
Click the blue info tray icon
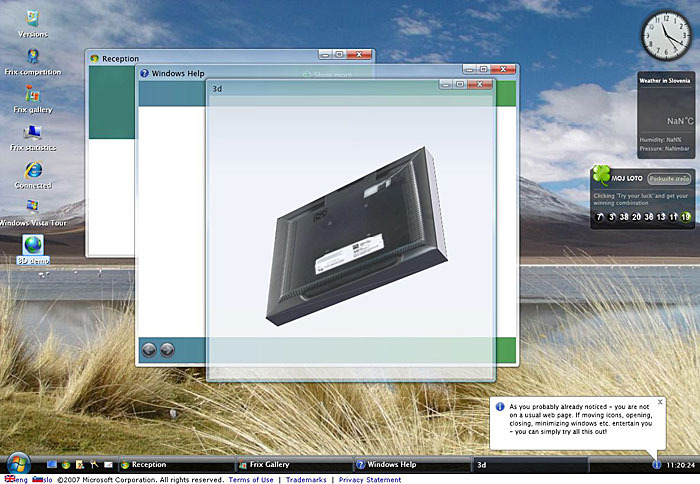tap(656, 465)
